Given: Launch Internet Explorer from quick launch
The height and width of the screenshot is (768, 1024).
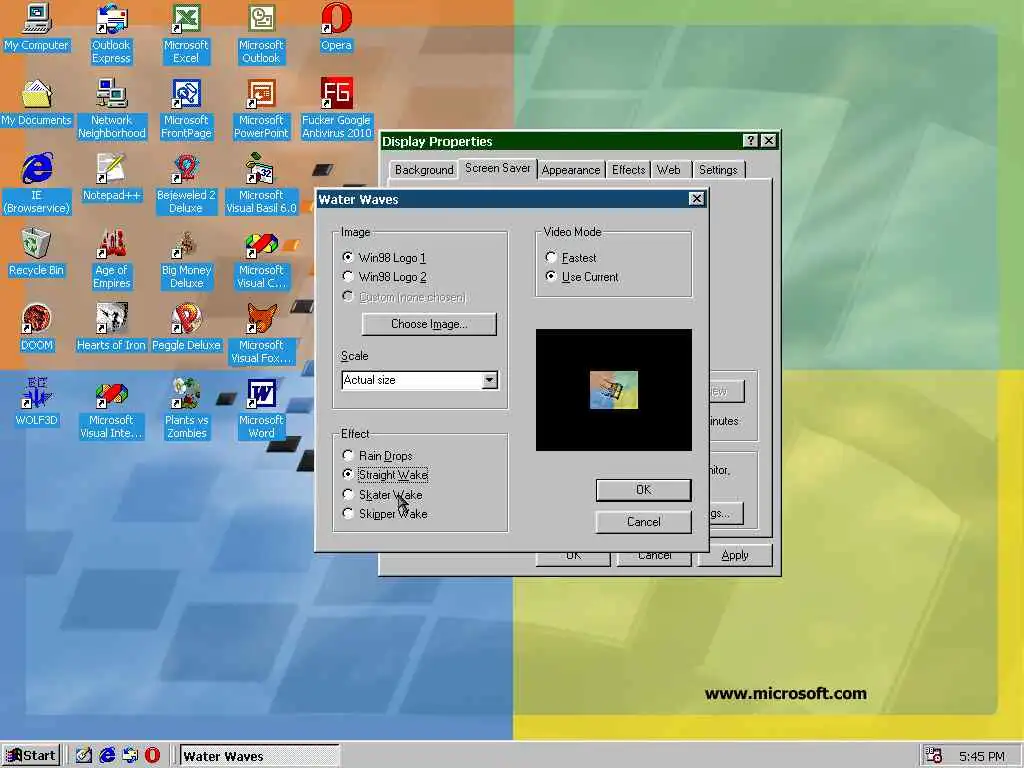Looking at the screenshot, I should pyautogui.click(x=107, y=756).
